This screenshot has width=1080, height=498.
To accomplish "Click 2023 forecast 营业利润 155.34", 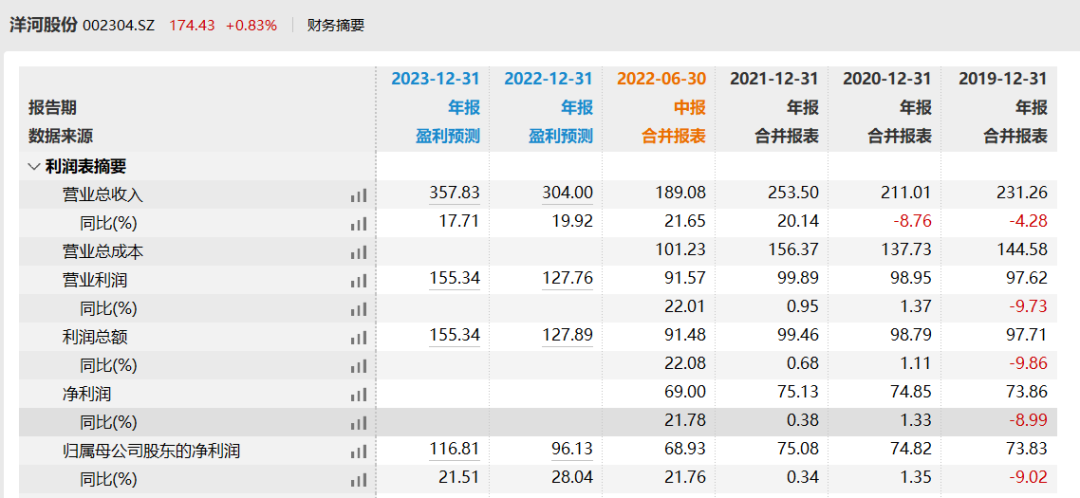I will (454, 278).
